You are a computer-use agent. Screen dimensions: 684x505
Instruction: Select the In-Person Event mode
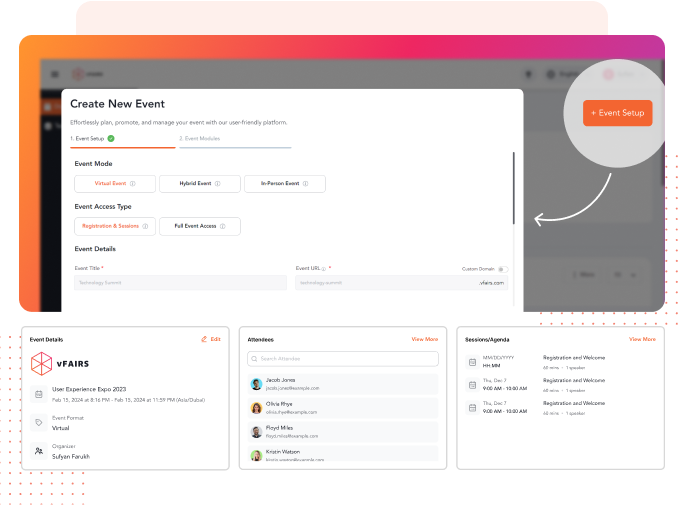[x=285, y=184]
